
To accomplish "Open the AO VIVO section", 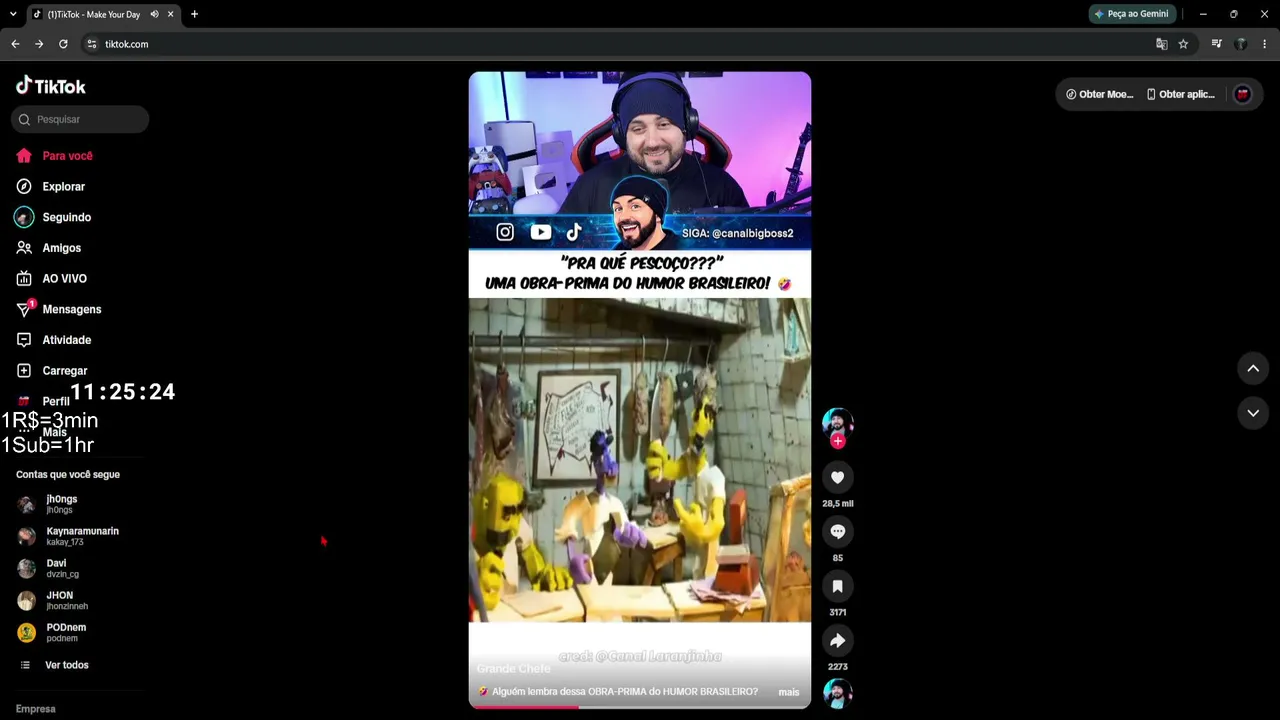I will [64, 279].
